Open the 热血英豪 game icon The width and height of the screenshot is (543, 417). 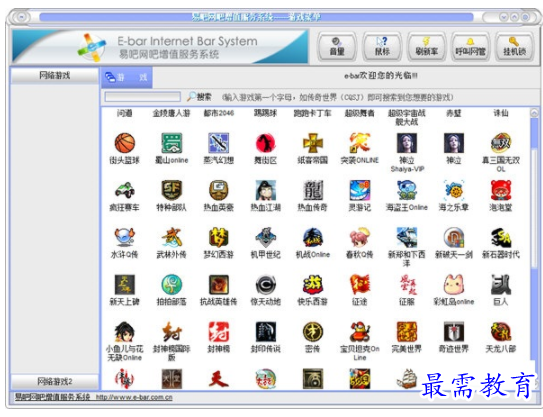click(x=219, y=190)
